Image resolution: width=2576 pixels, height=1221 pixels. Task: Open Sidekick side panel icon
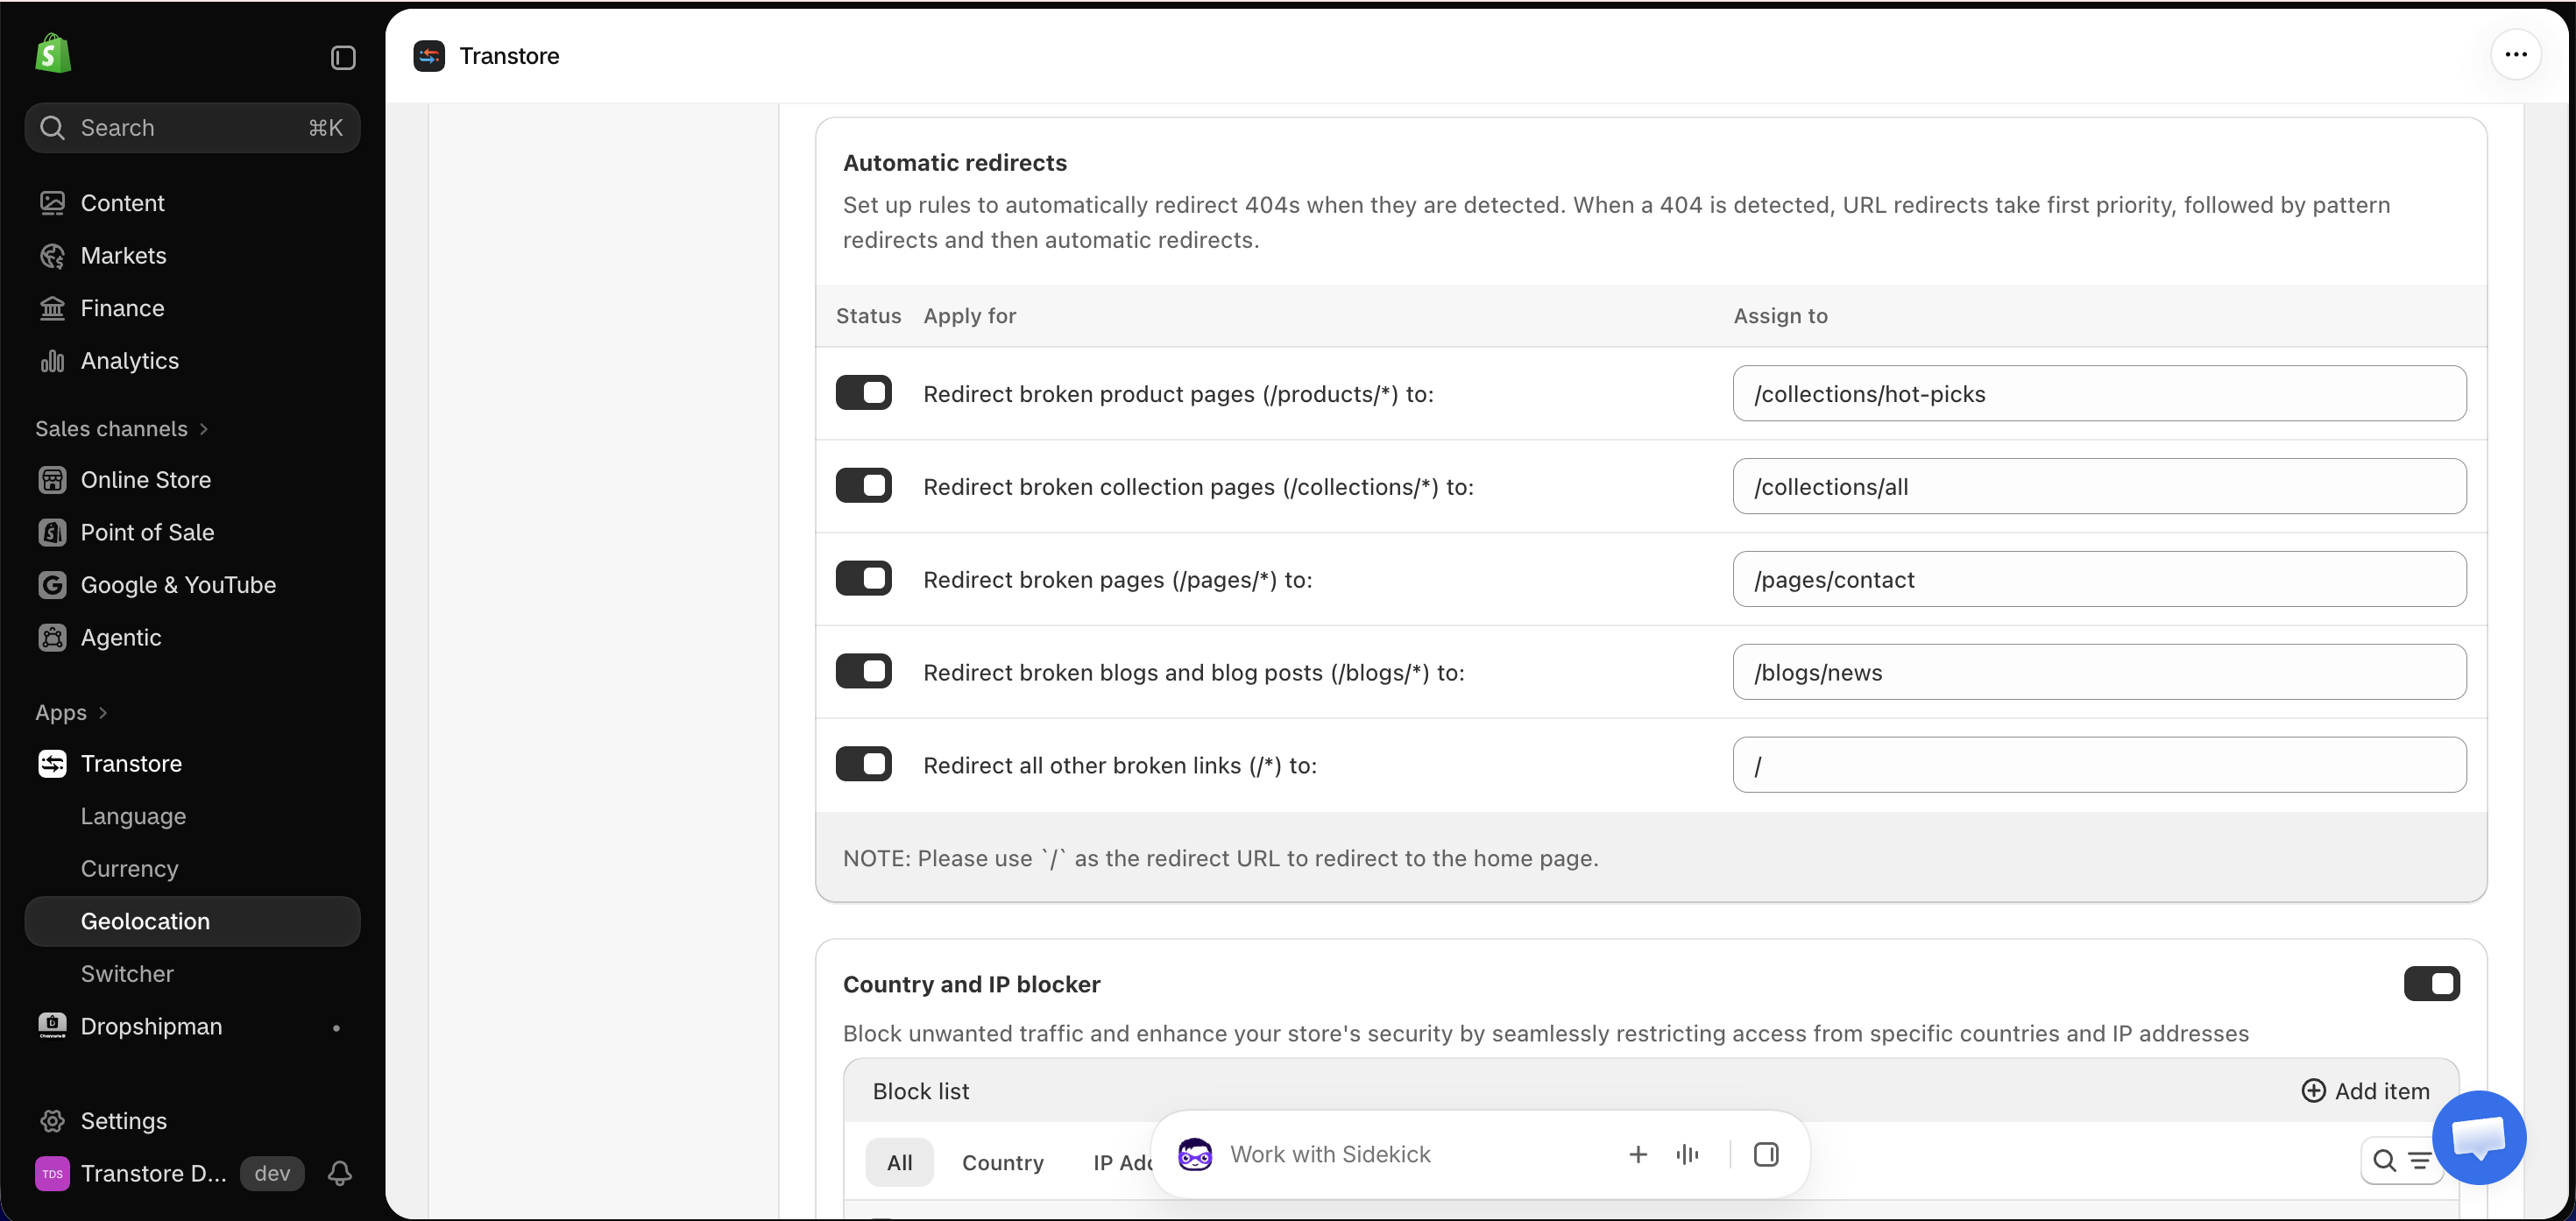point(1766,1154)
